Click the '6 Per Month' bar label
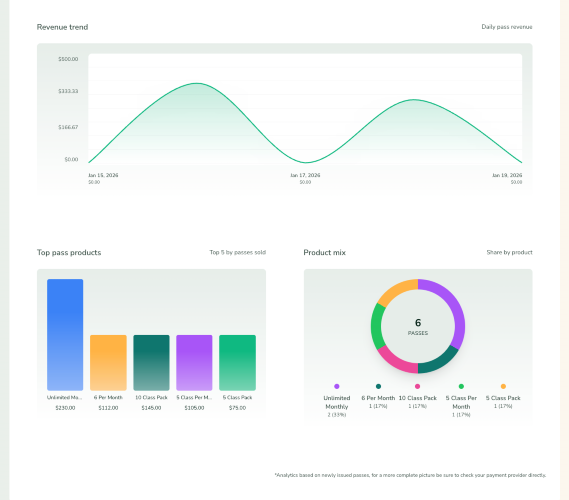The height and width of the screenshot is (500, 569). click(x=108, y=398)
